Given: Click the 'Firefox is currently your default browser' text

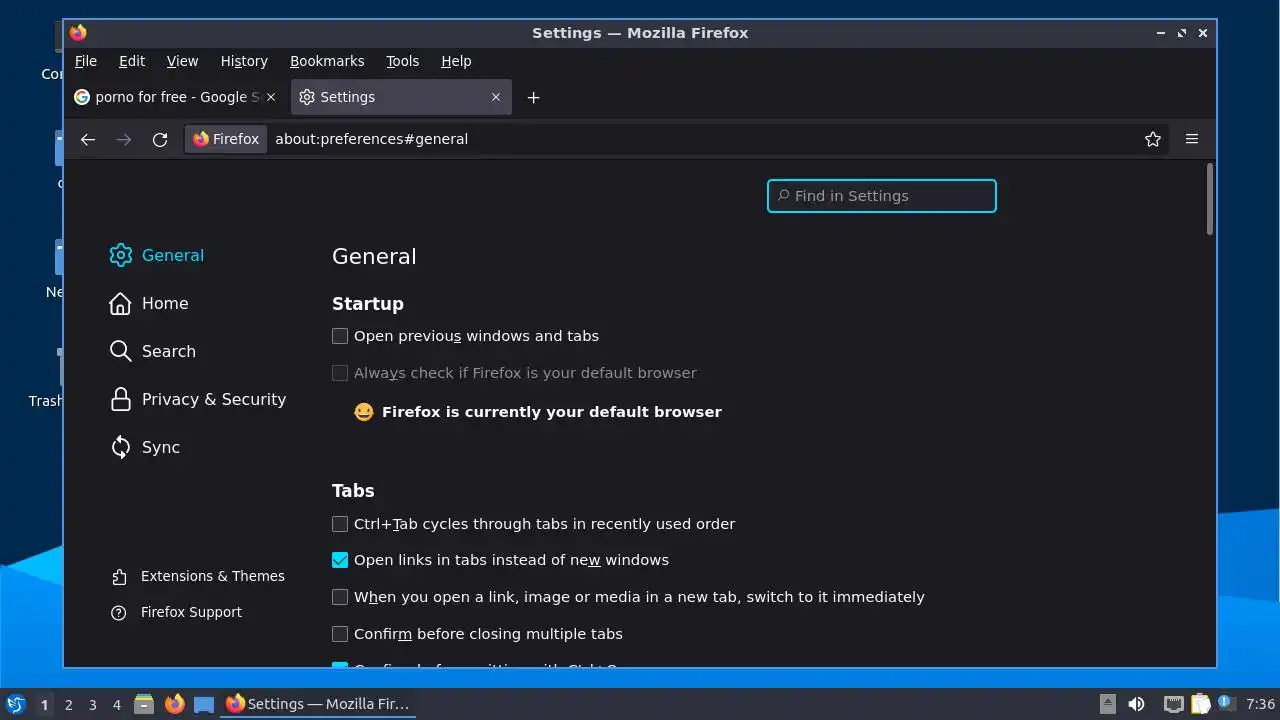Looking at the screenshot, I should coord(552,412).
